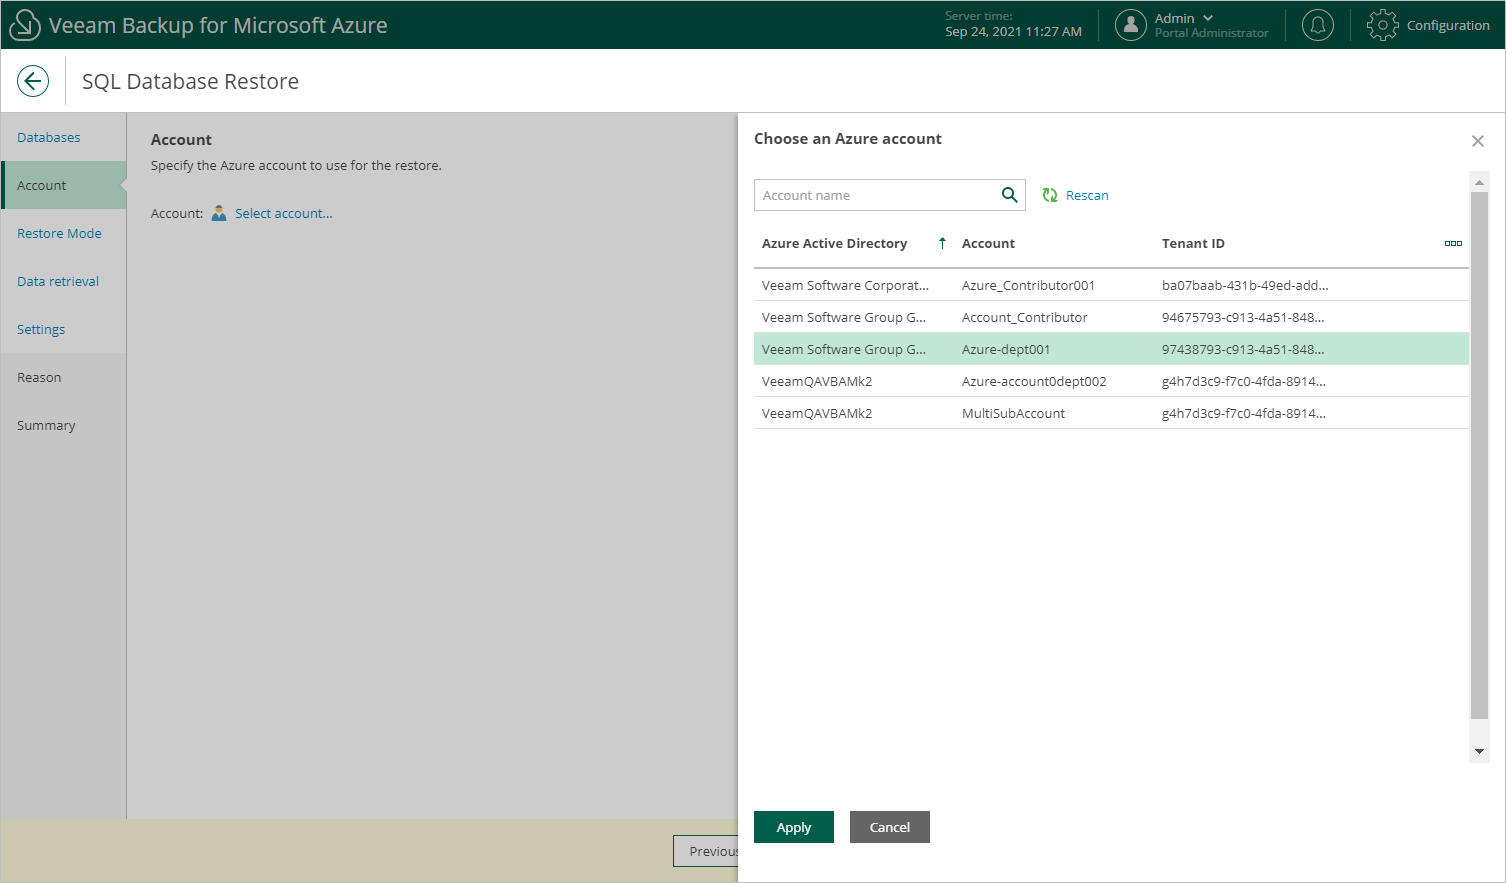This screenshot has height=883, width=1506.
Task: Click the scrollbar down arrow
Action: (x=1479, y=751)
